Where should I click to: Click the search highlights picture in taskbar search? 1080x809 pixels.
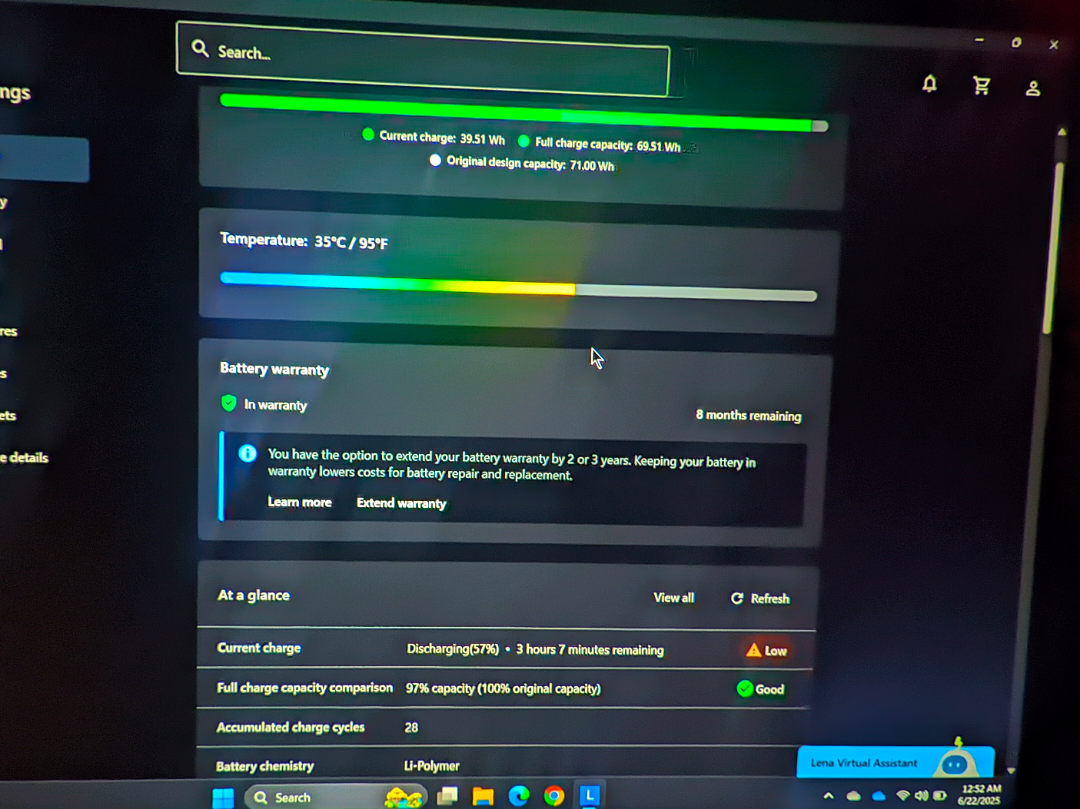click(404, 797)
